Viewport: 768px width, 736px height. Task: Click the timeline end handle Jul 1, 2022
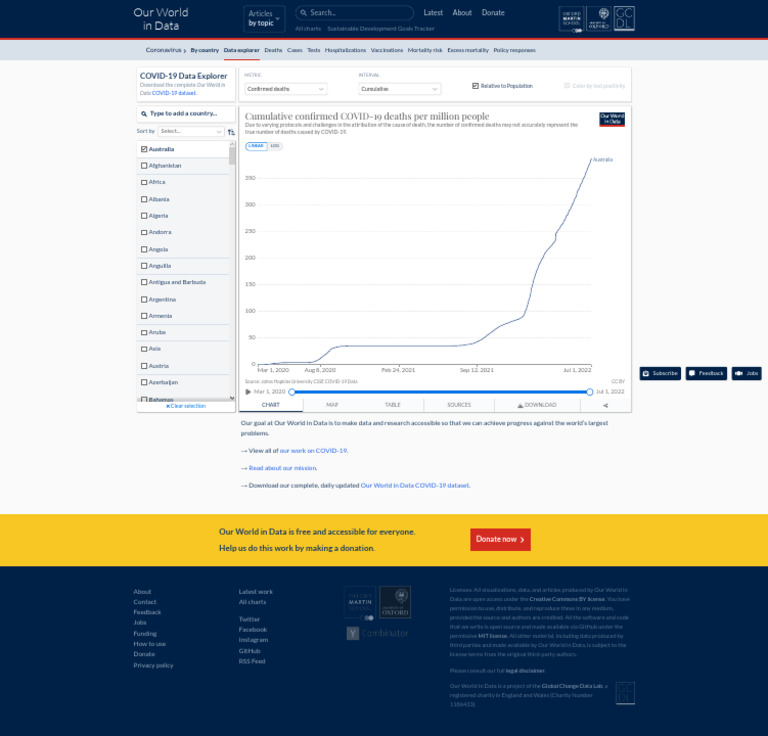click(x=590, y=392)
